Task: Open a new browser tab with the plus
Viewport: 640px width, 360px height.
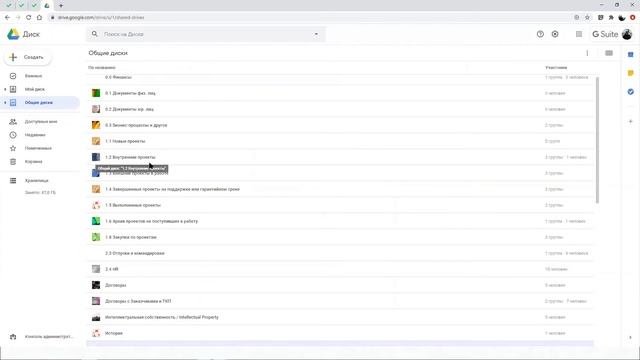Action: (x=61, y=5)
